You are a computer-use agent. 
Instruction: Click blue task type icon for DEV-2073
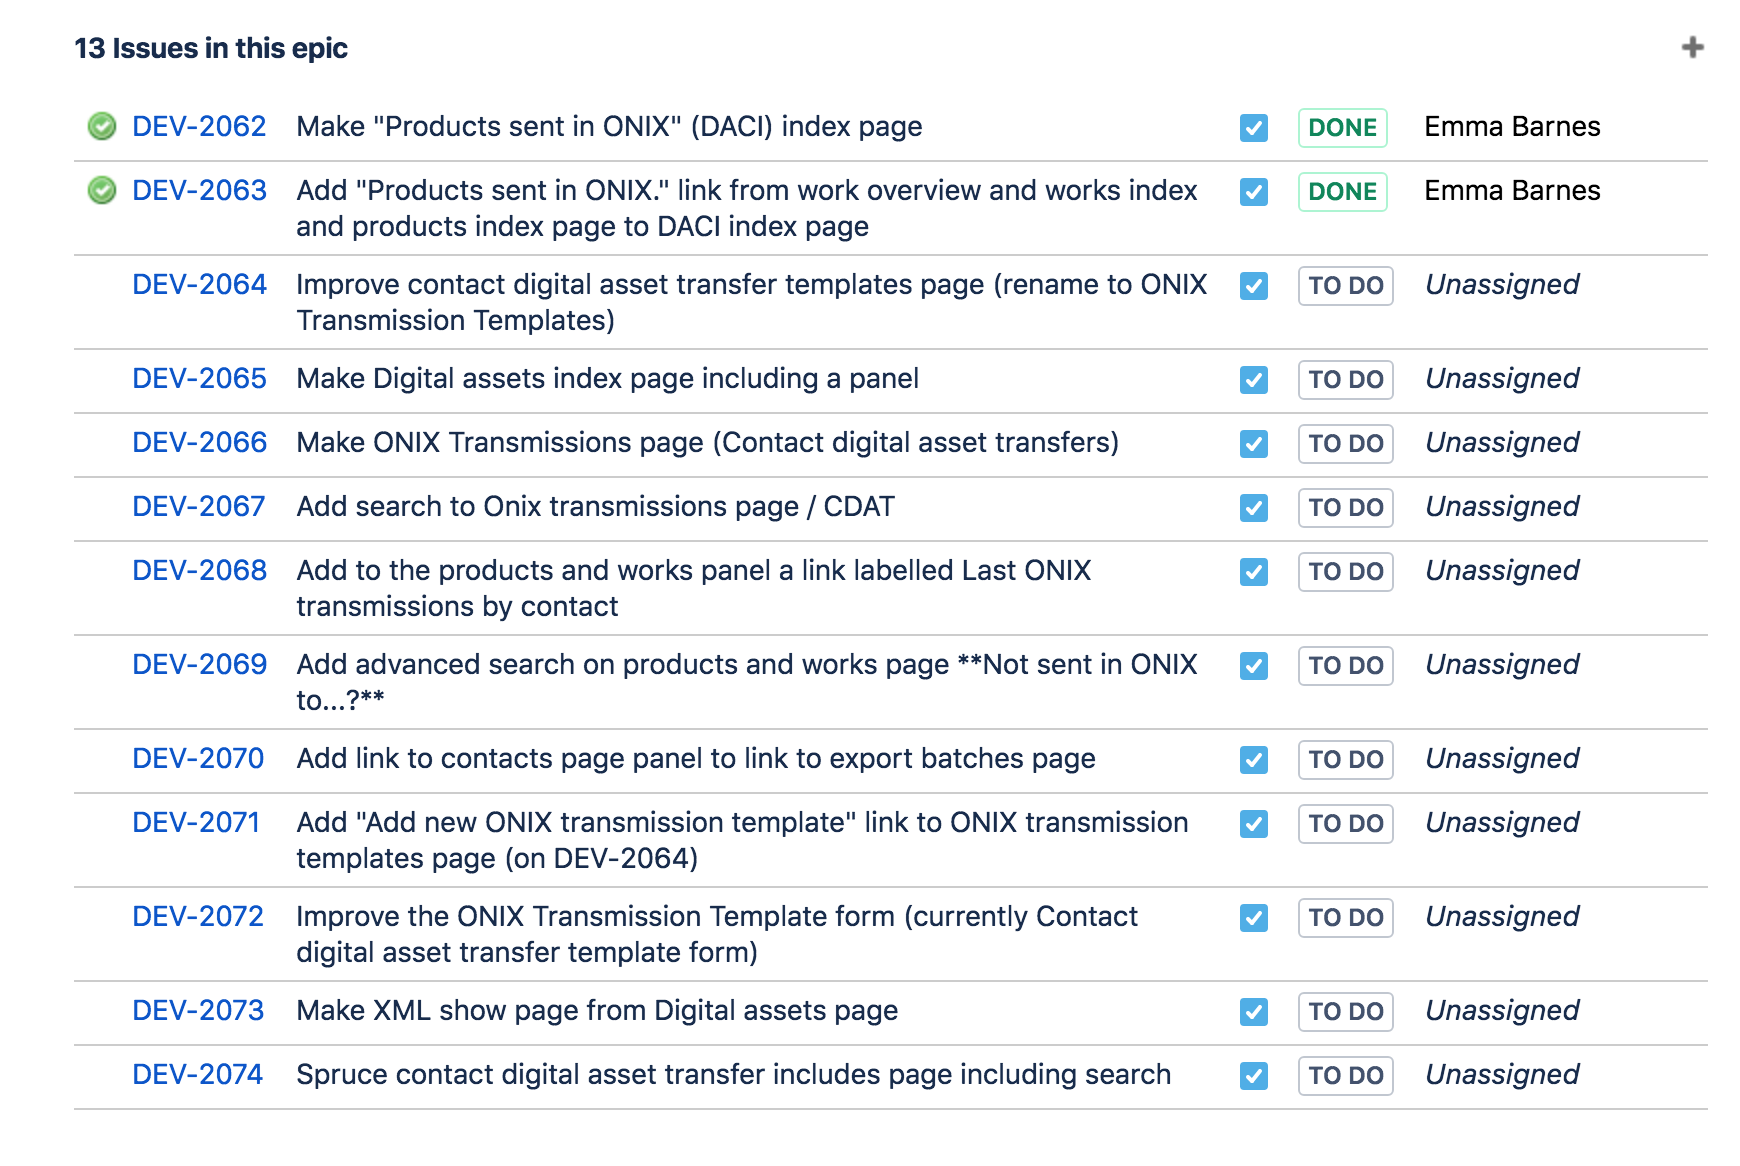click(x=1253, y=1012)
